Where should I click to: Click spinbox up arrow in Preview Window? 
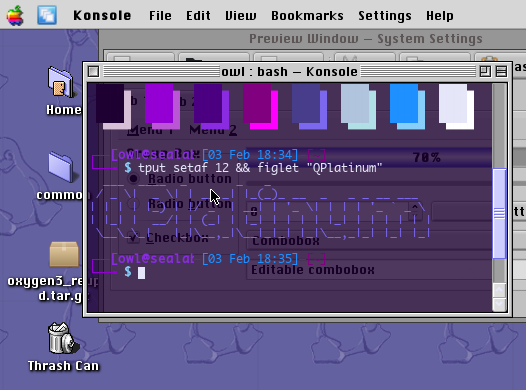[415, 207]
